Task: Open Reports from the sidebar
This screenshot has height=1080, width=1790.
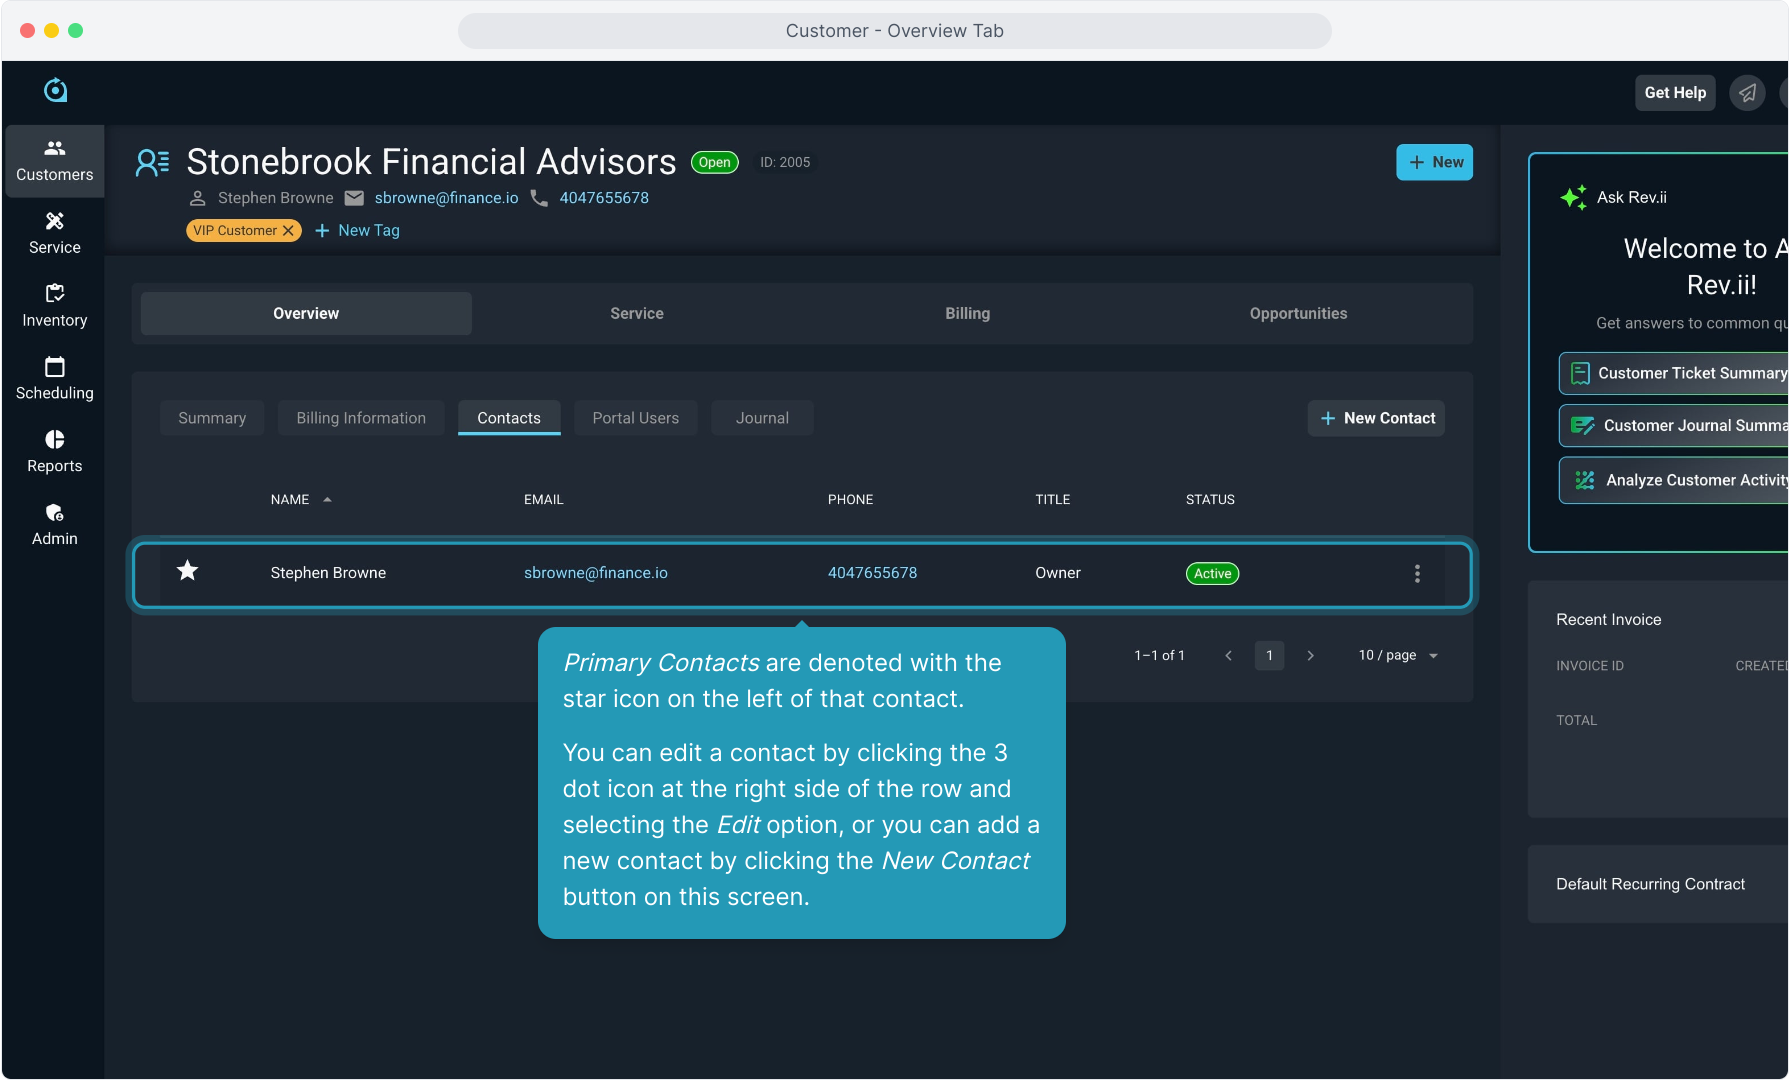Action: [54, 452]
